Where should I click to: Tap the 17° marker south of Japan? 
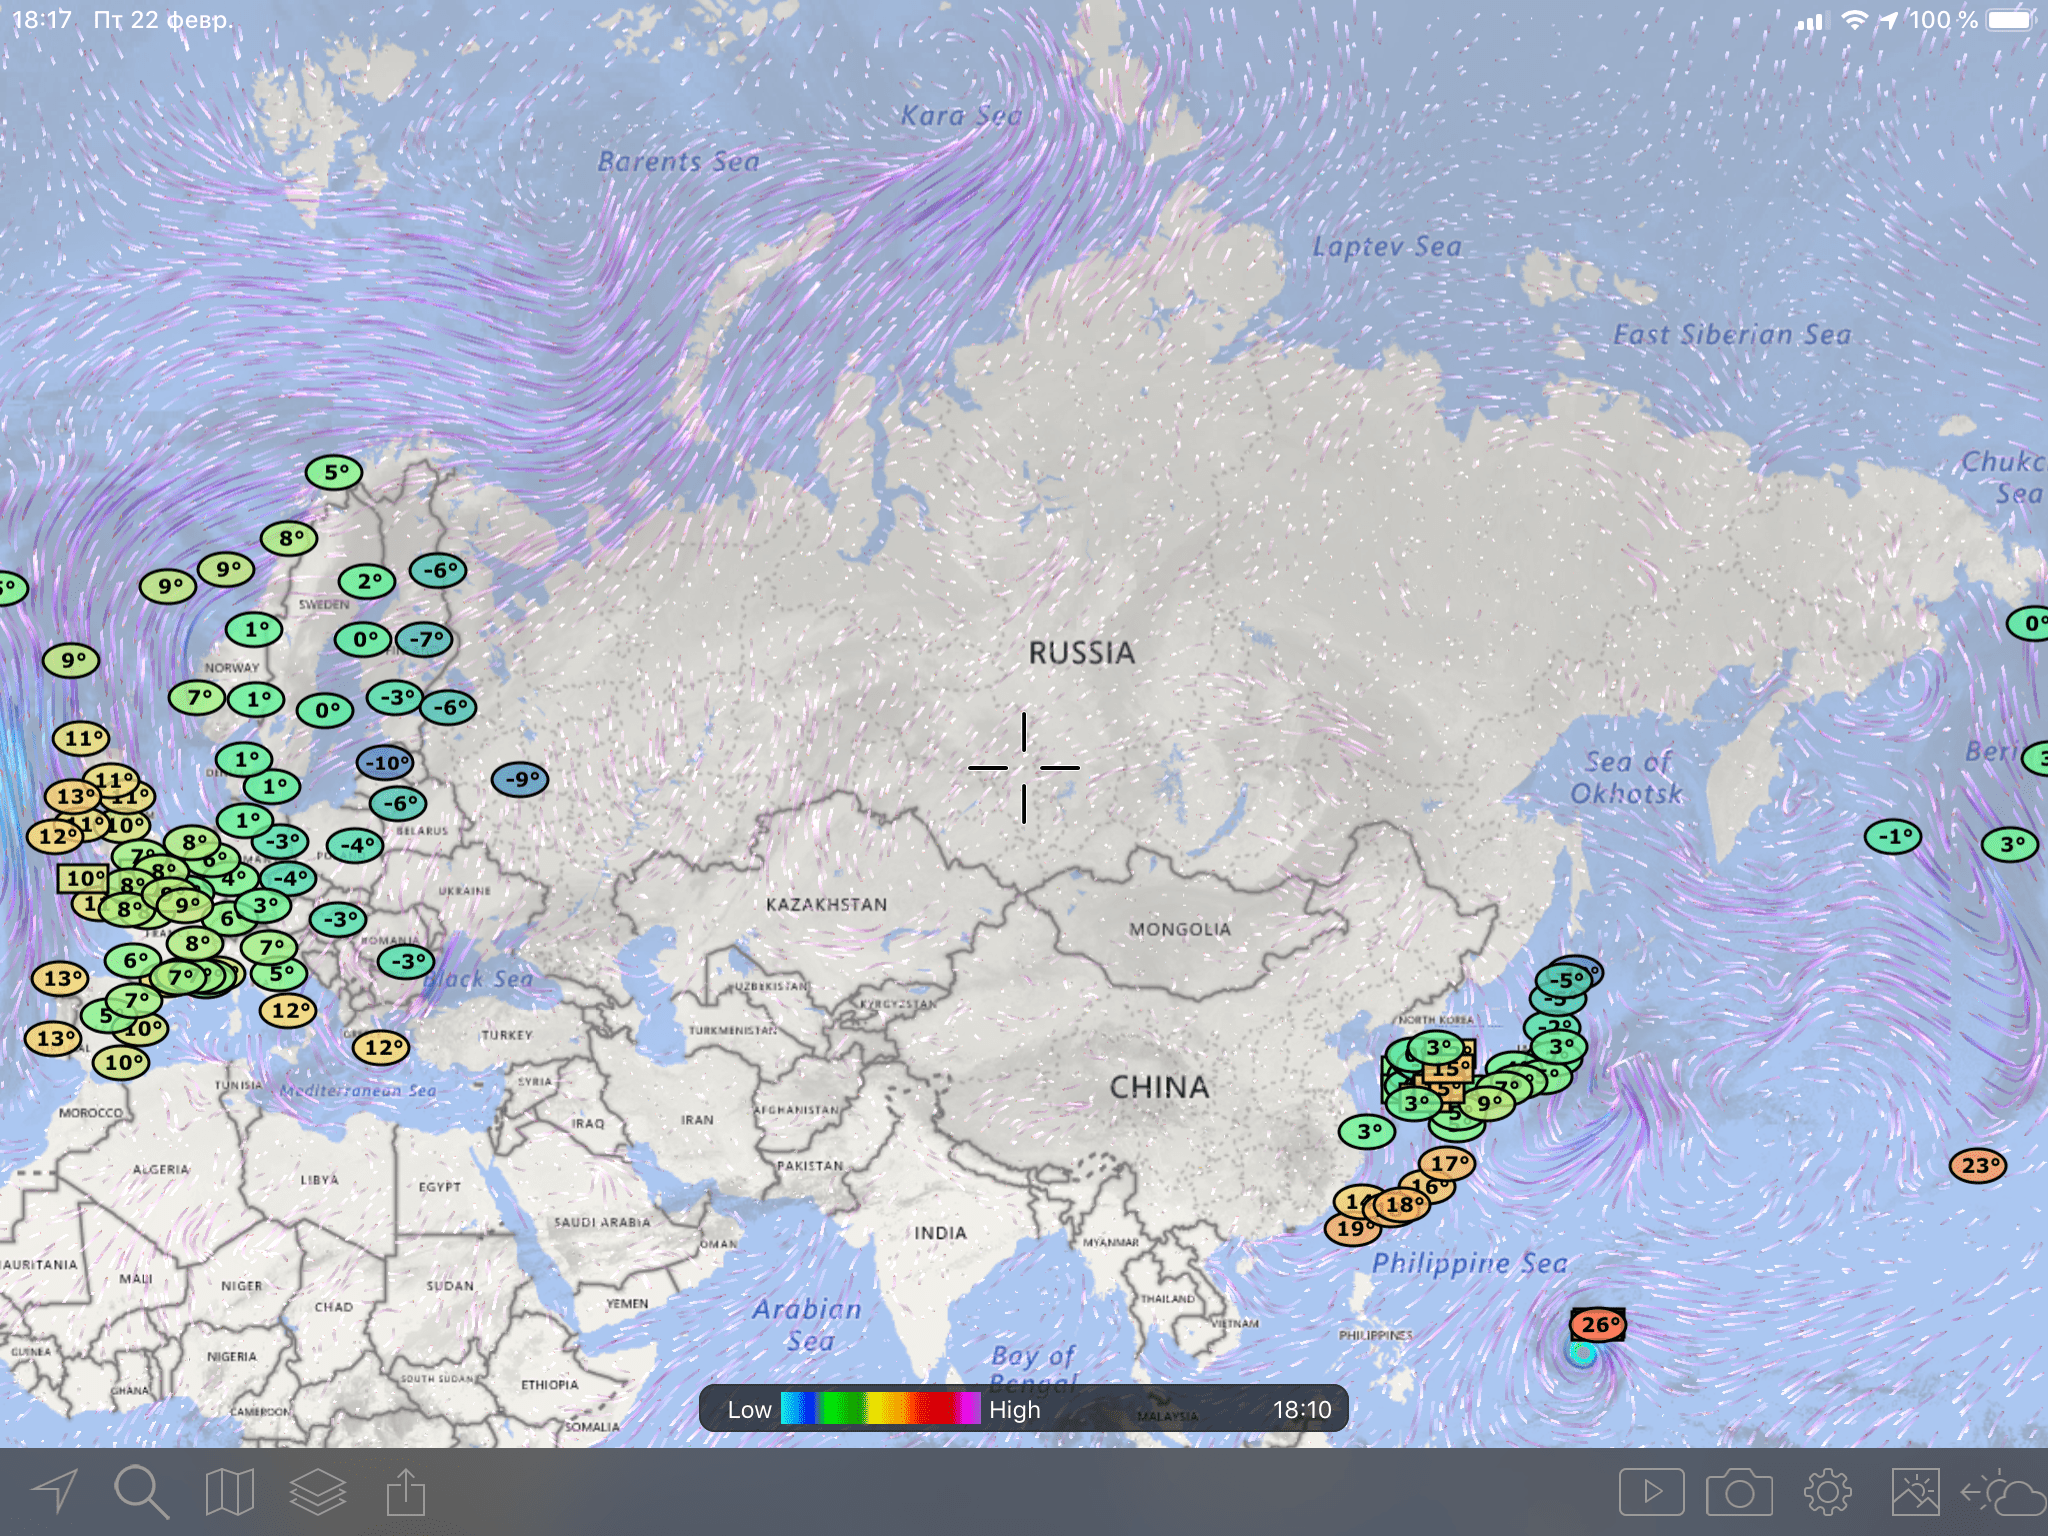pyautogui.click(x=1448, y=1163)
